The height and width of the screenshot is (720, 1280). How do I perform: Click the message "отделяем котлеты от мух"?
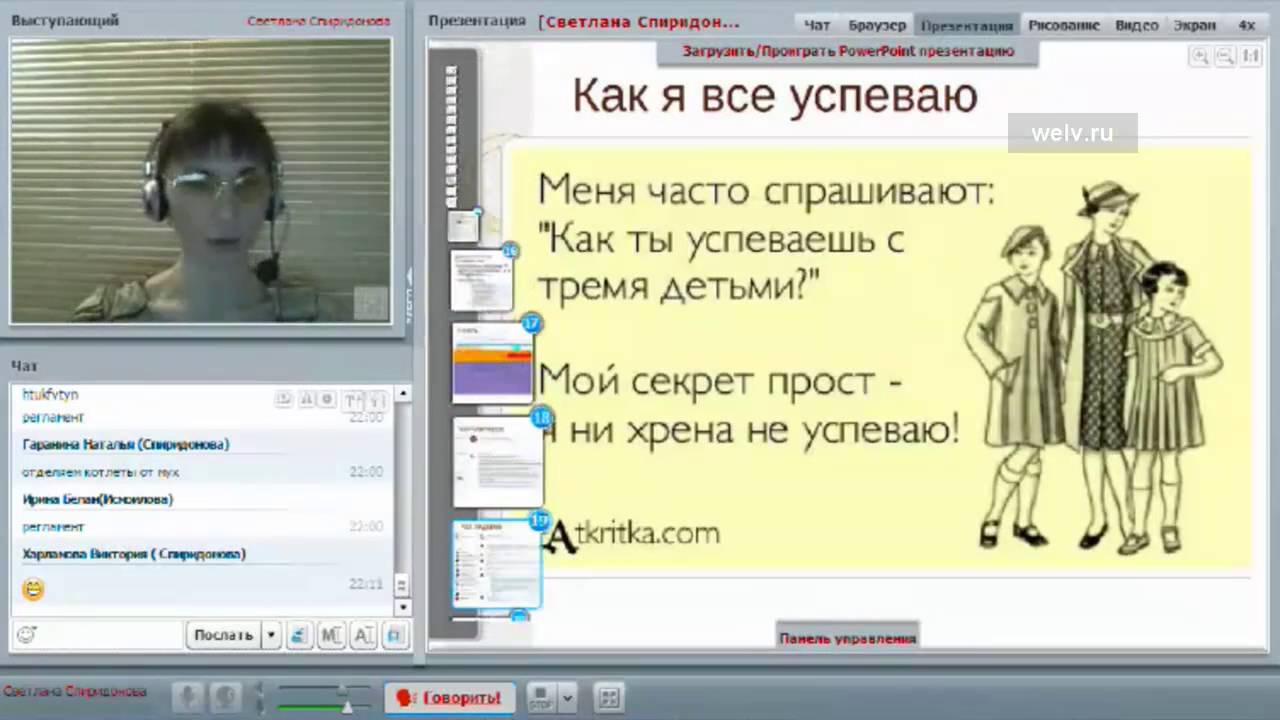[101, 472]
